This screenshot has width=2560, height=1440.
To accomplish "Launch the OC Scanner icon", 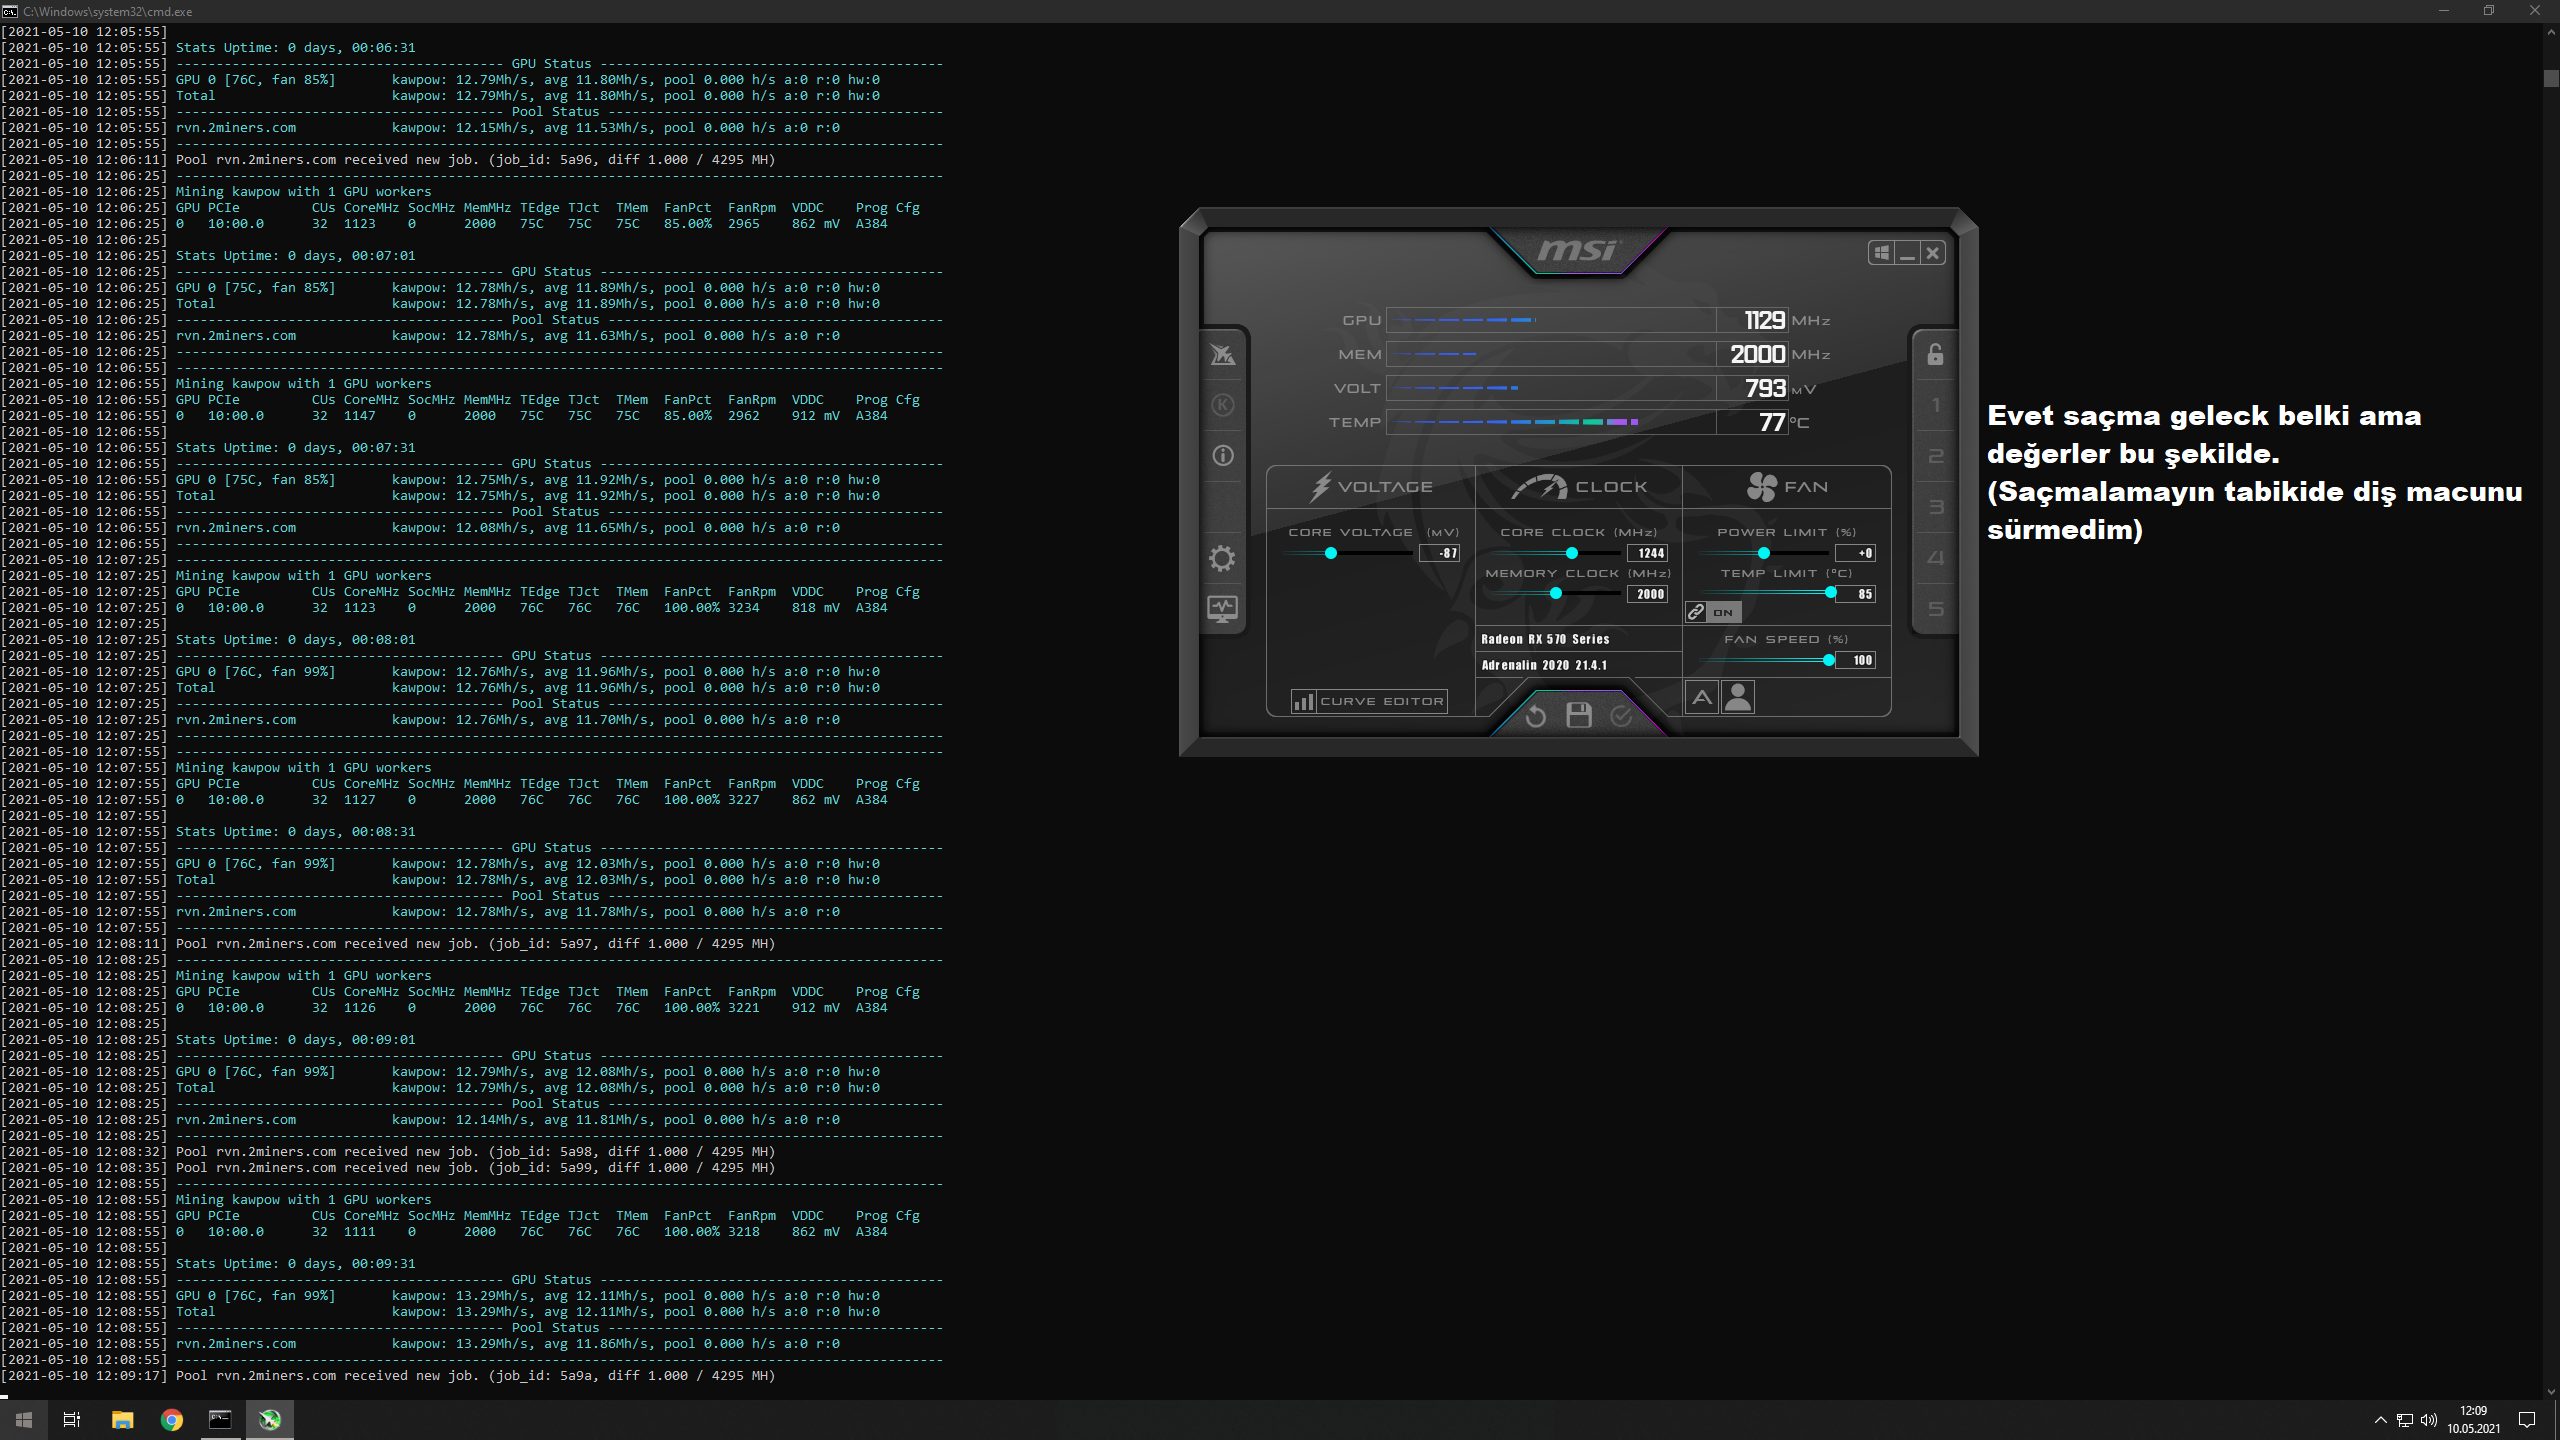I will point(1222,355).
